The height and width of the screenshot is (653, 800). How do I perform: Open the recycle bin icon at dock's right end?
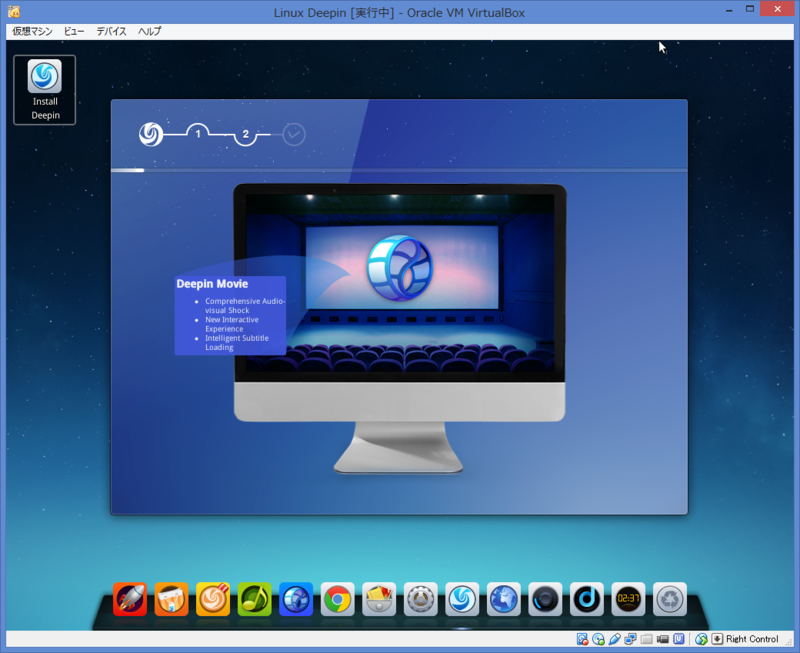(x=668, y=600)
